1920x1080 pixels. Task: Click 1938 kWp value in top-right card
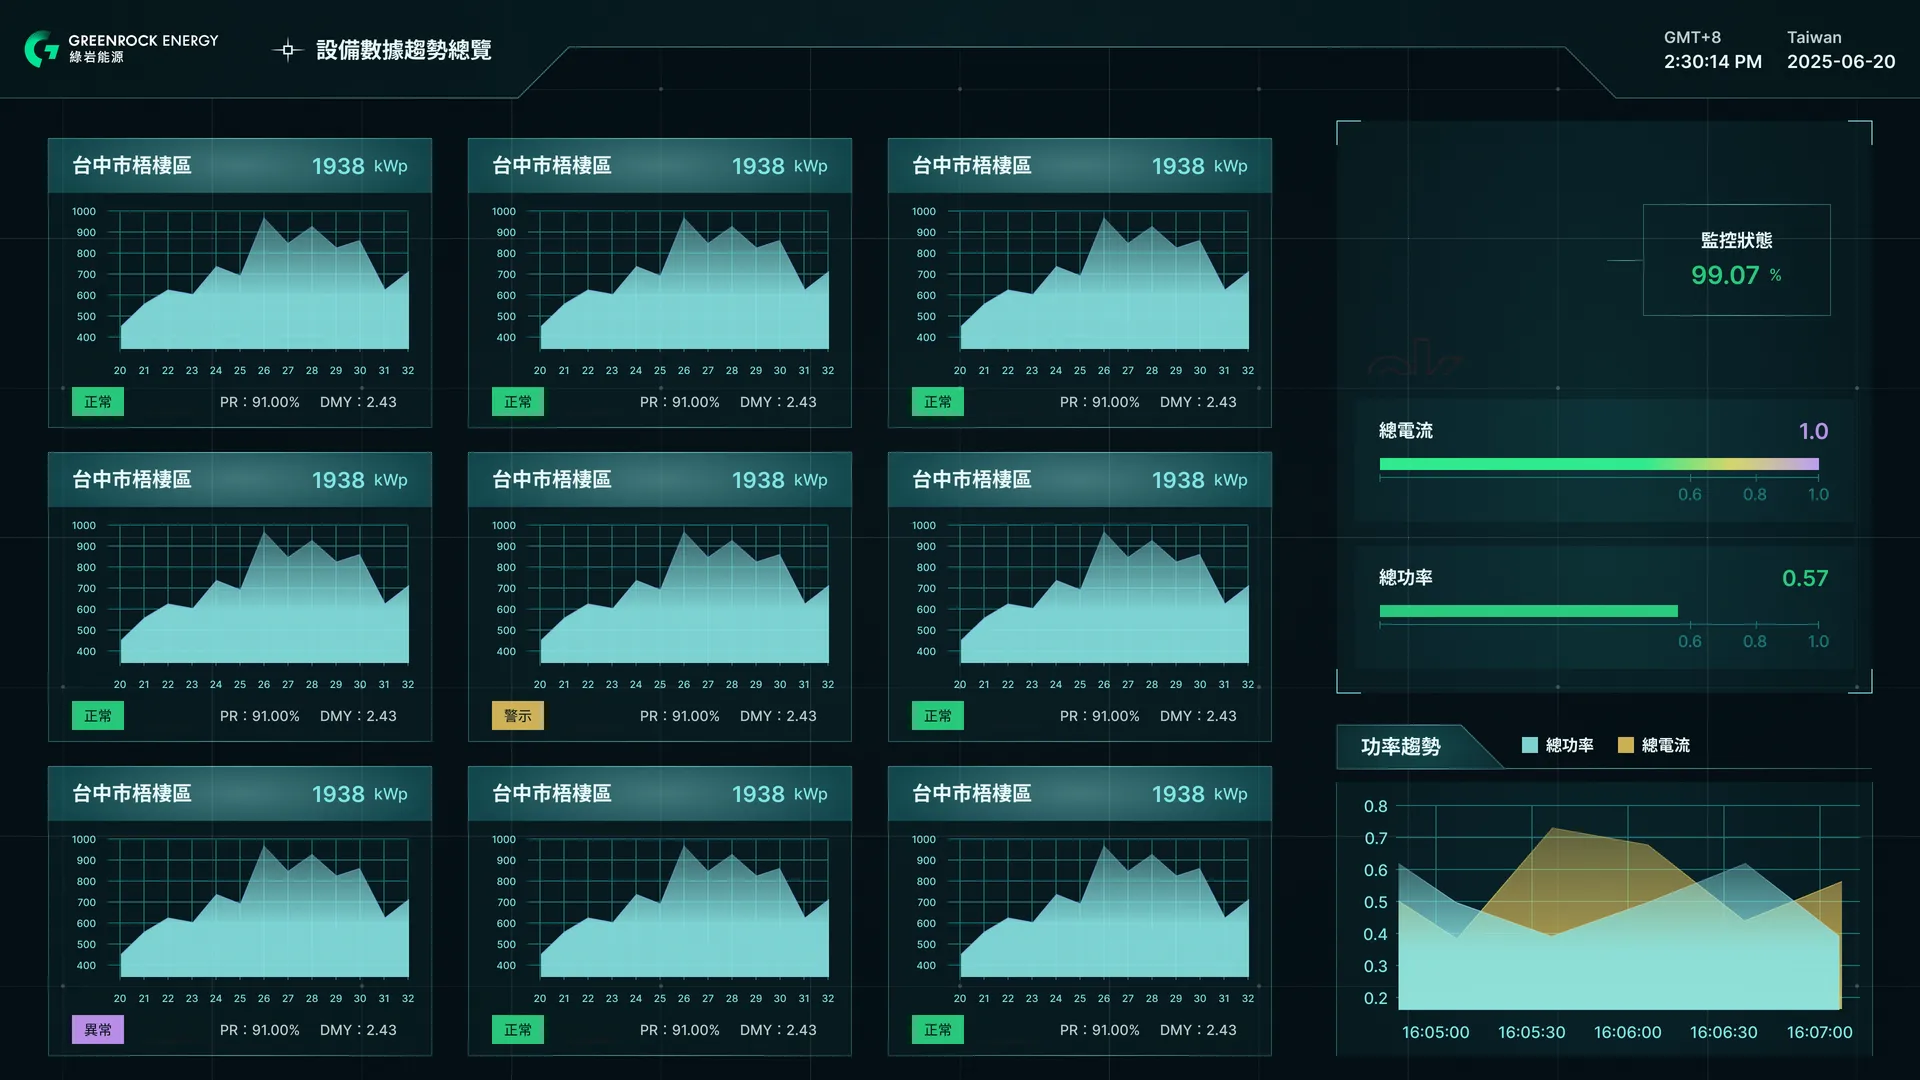click(1199, 166)
